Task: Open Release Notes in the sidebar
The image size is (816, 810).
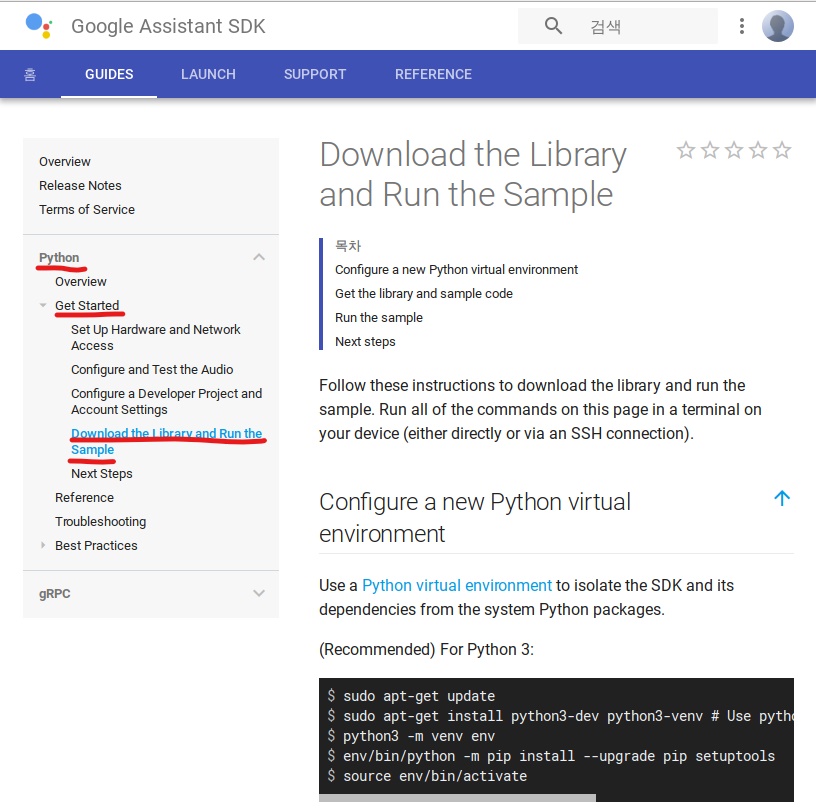Action: (80, 185)
